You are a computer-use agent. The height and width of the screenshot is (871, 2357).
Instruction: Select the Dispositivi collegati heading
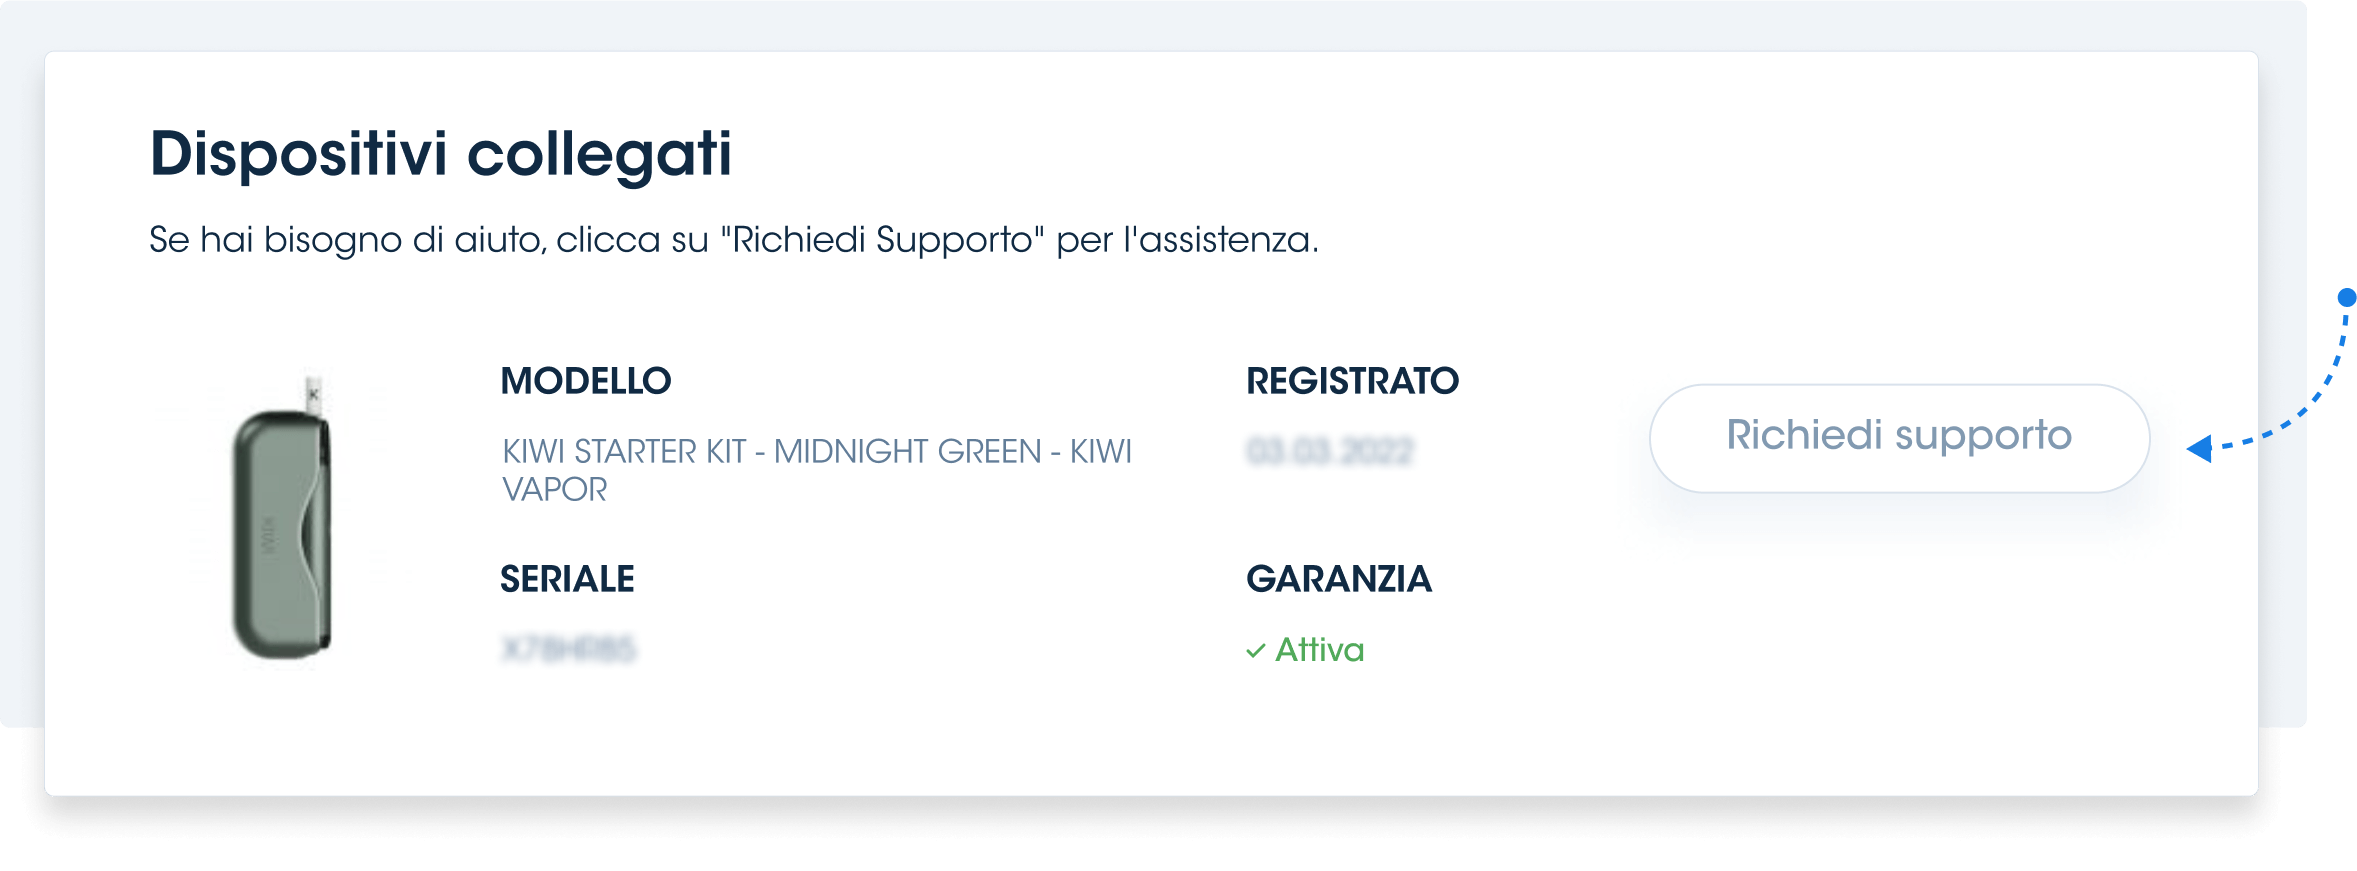pos(441,154)
